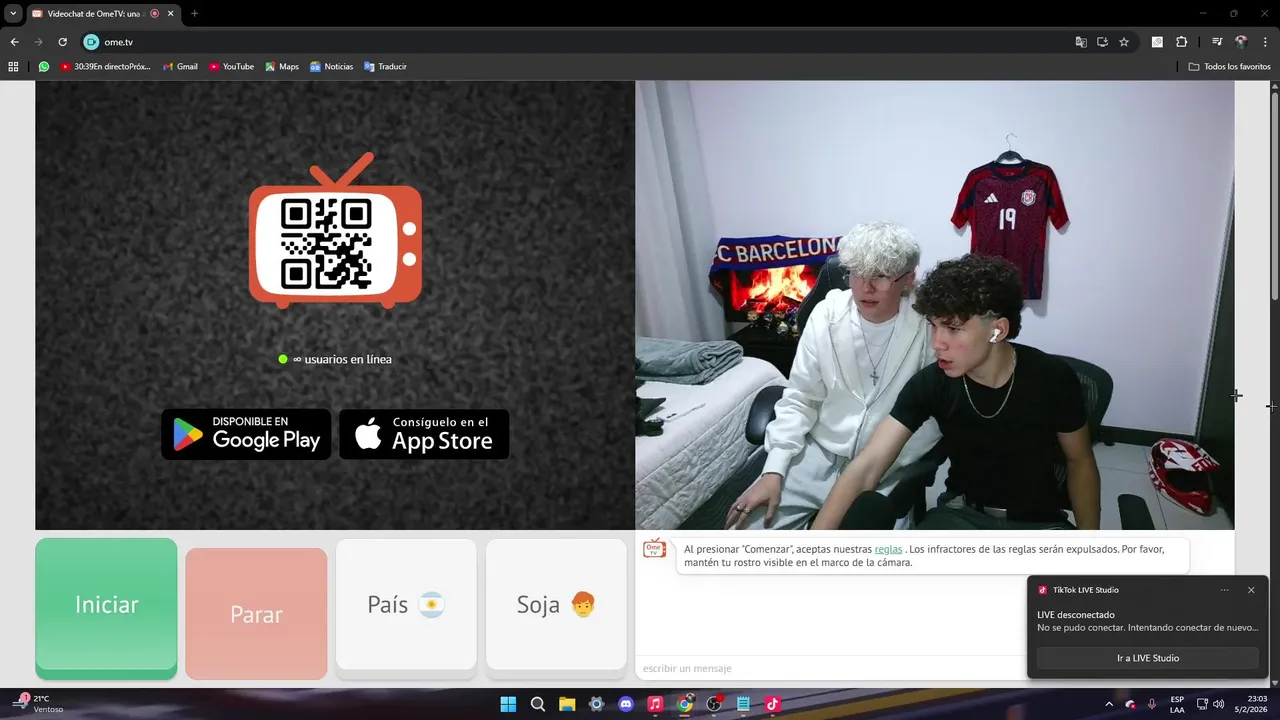Click the Parar button
1280x720 pixels.
tap(256, 612)
